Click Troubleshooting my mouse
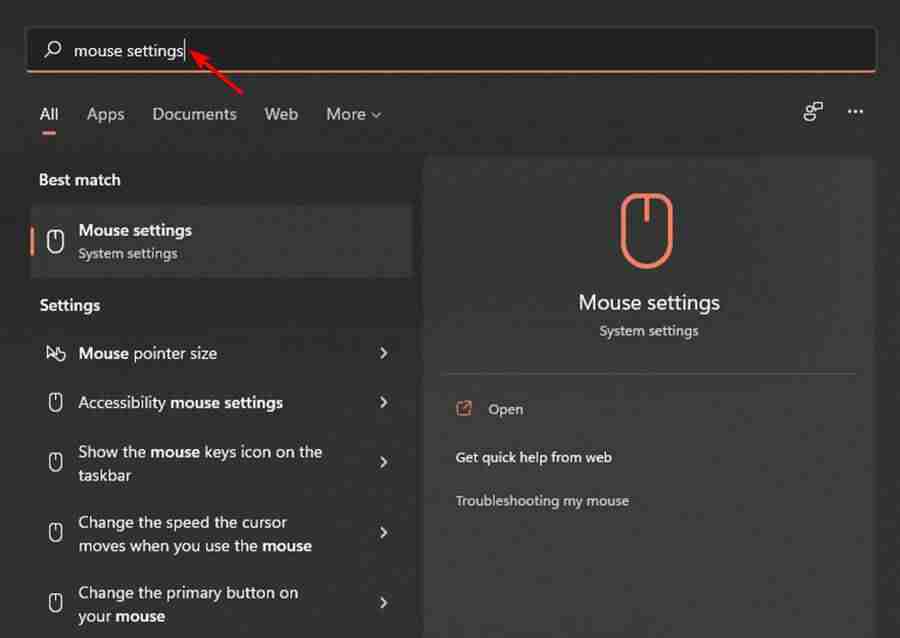This screenshot has width=900, height=638. [x=542, y=500]
